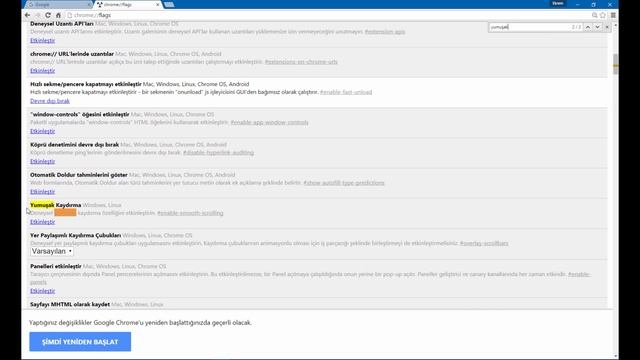Click the vertical scrollbar thumb of the flags list

click(615, 63)
